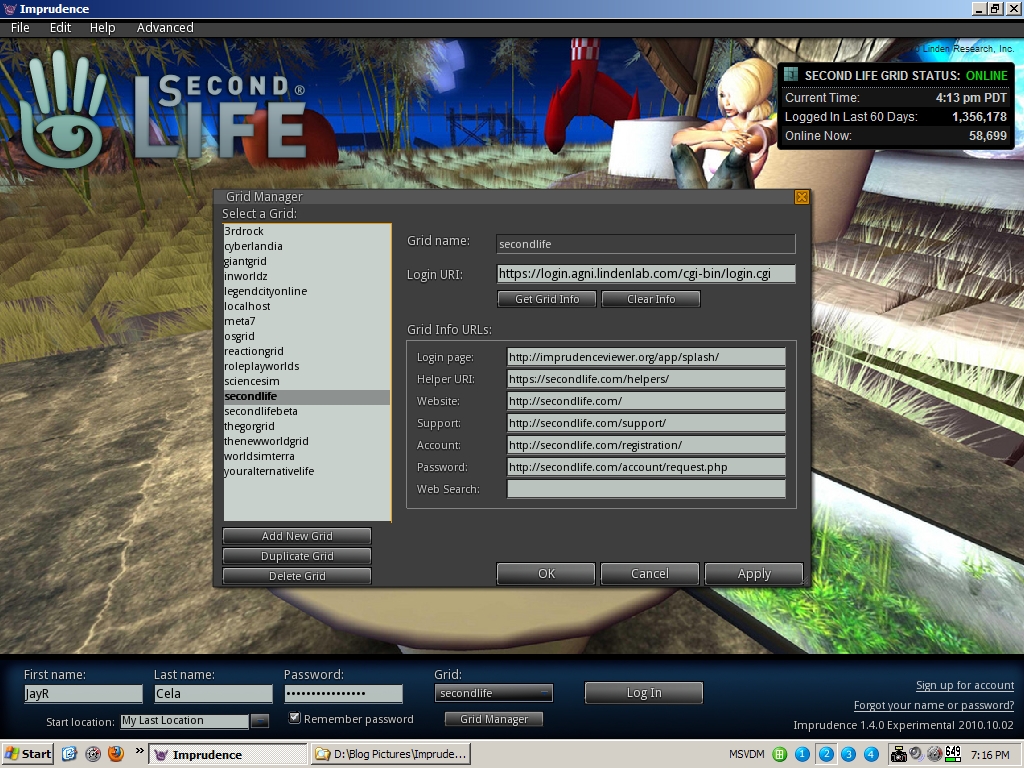Open the Advanced menu
This screenshot has width=1024, height=768.
click(x=165, y=27)
